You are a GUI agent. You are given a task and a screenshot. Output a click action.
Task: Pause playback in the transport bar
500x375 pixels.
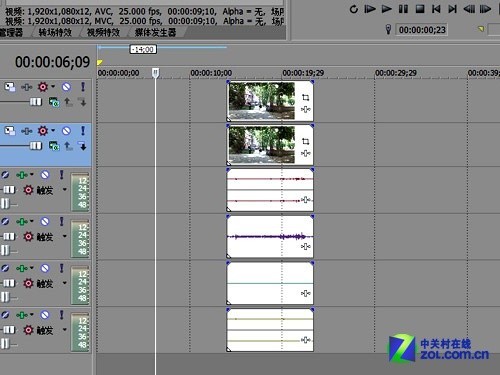tap(403, 9)
